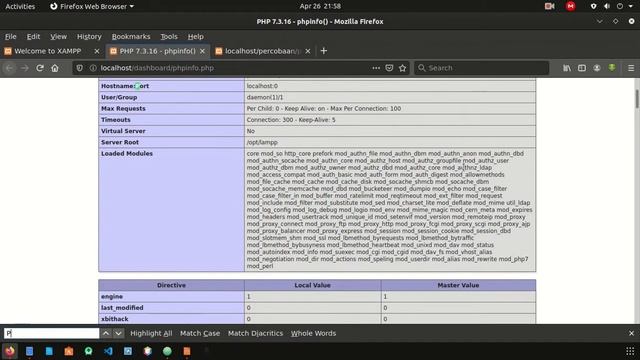640x360 pixels.
Task: Open the Bookmarks menu
Action: pyautogui.click(x=131, y=37)
